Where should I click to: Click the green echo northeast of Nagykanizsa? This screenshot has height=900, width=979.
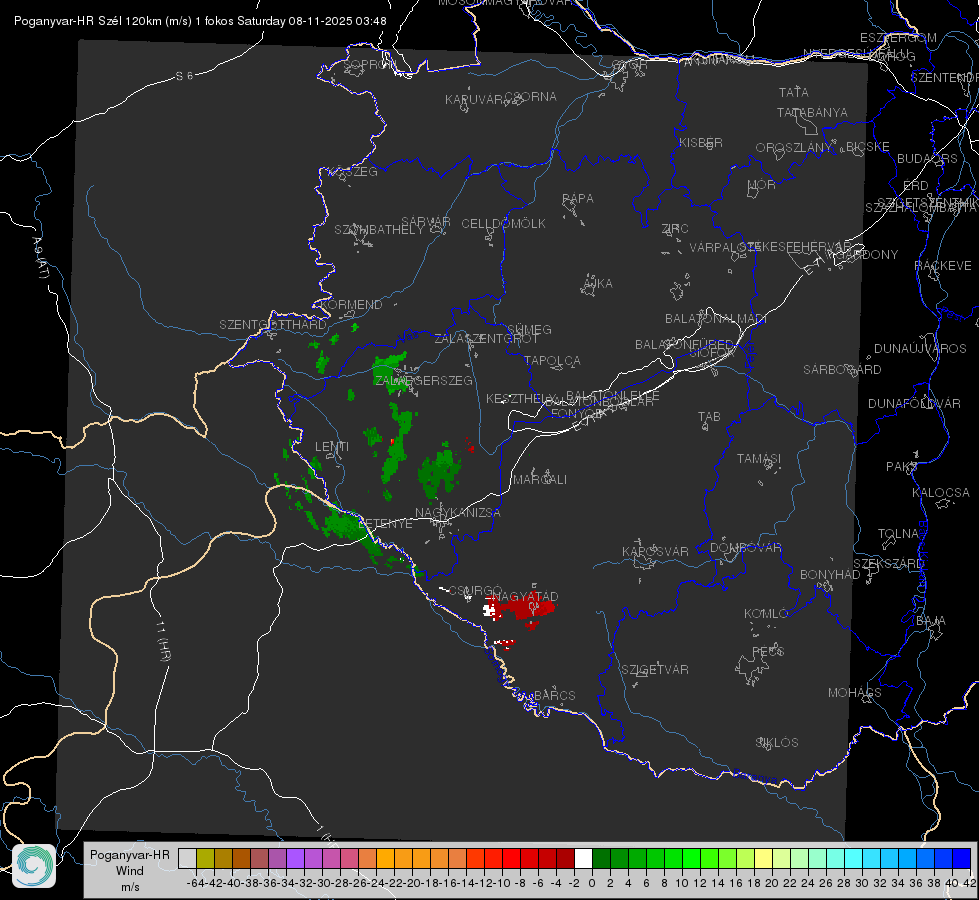click(x=440, y=472)
